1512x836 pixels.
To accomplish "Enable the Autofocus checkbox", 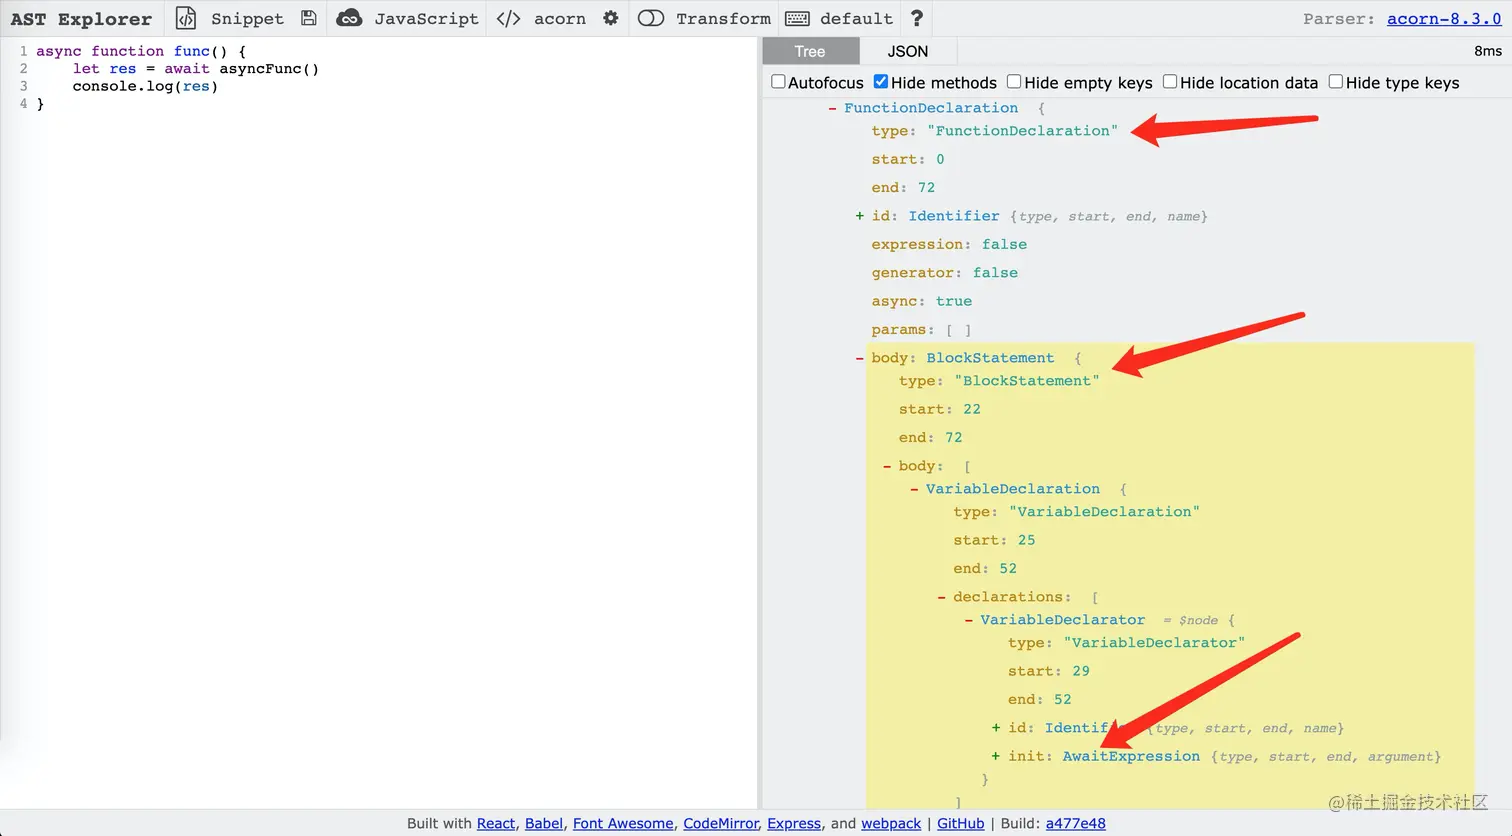I will click(x=778, y=82).
